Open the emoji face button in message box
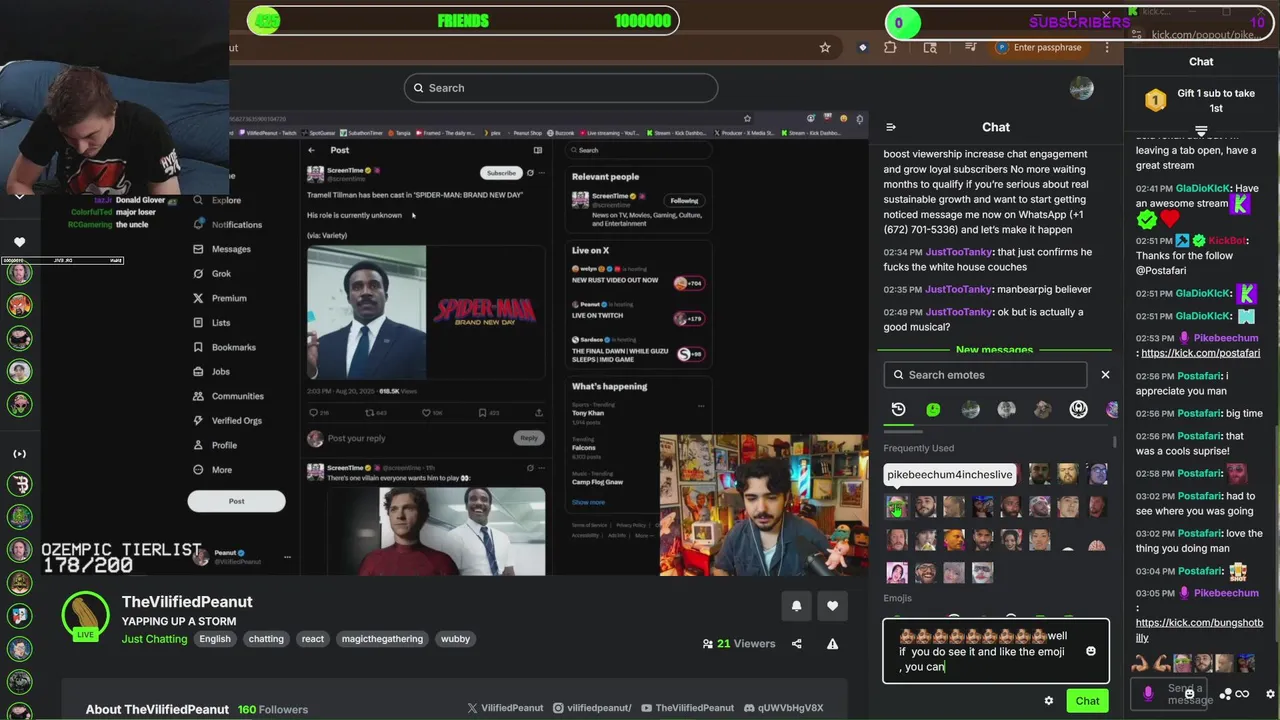 point(1091,651)
